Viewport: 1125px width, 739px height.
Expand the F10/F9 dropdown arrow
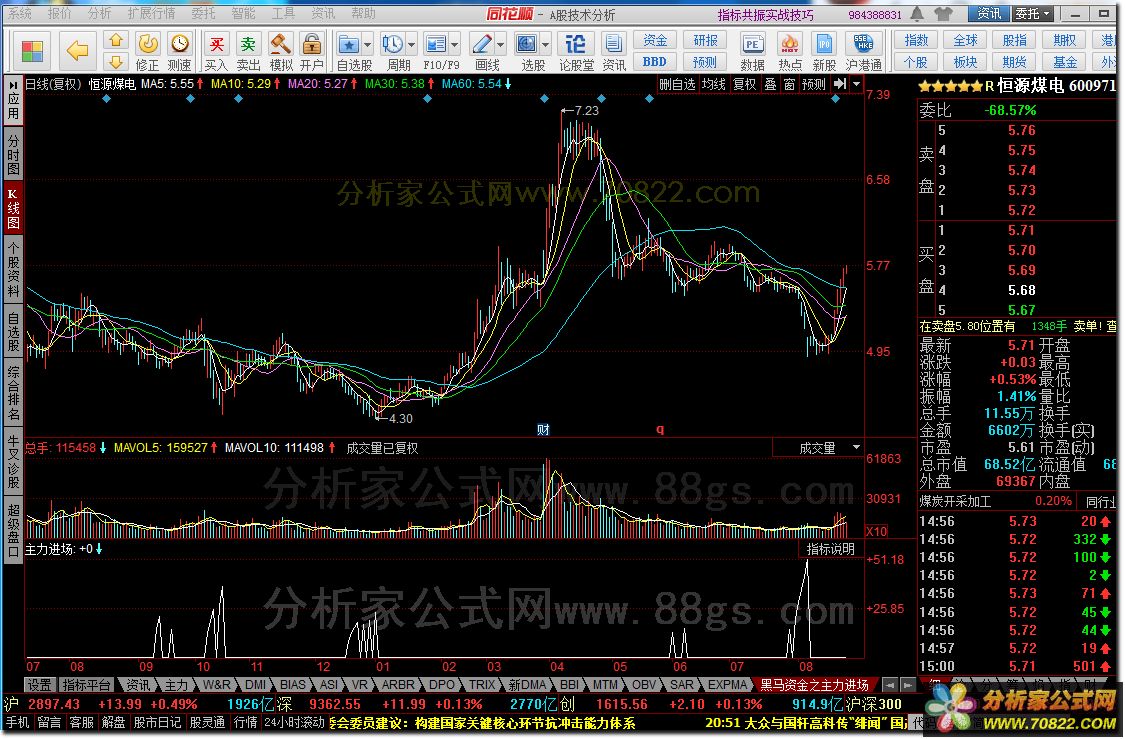click(455, 45)
